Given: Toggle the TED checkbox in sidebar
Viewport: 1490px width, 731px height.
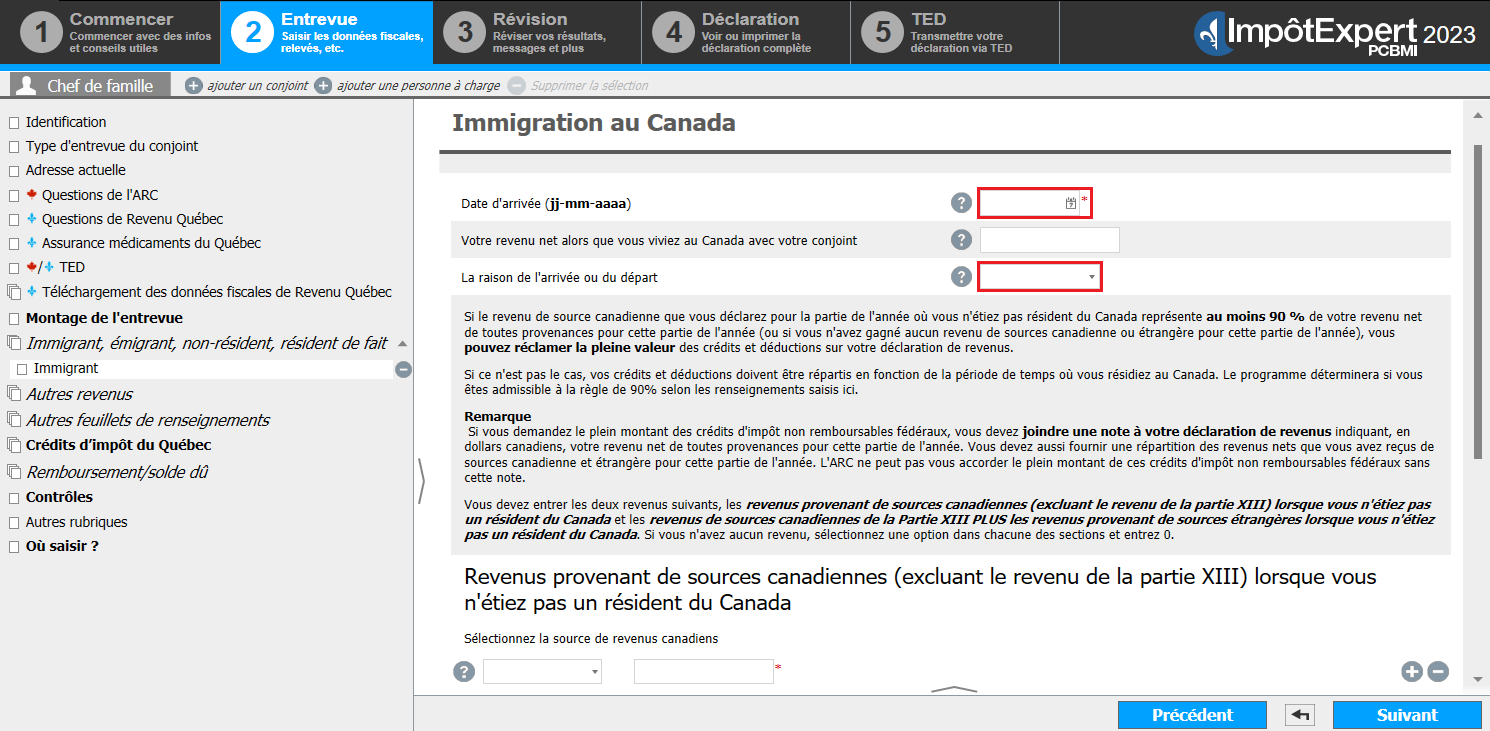Looking at the screenshot, I should 14,268.
